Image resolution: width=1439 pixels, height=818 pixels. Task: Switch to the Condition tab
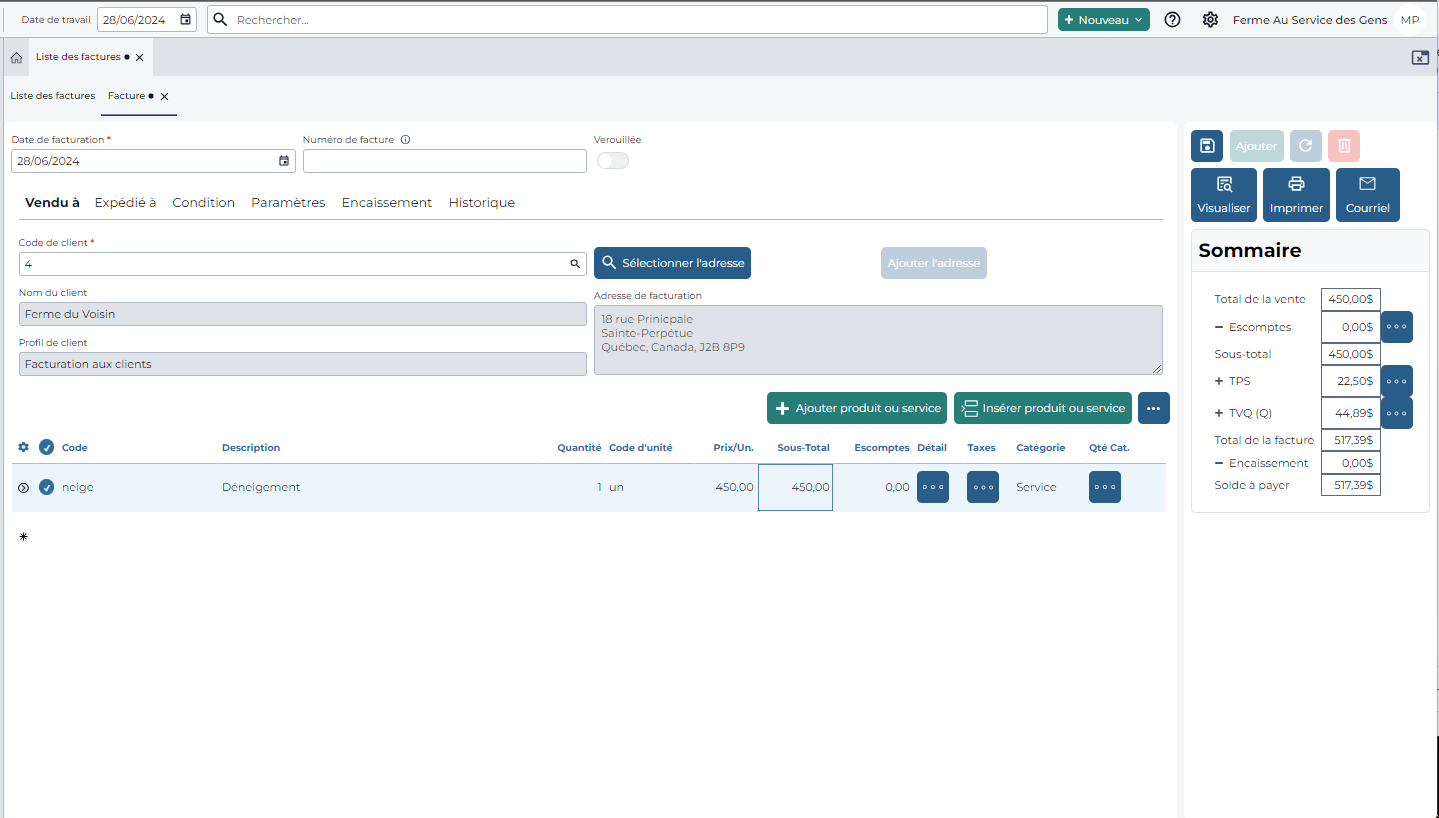pos(204,203)
